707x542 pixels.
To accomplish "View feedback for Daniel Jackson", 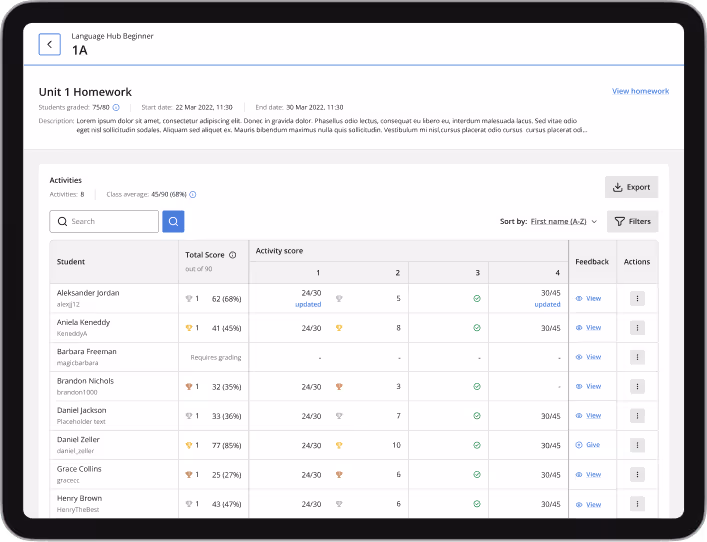I will pos(588,416).
